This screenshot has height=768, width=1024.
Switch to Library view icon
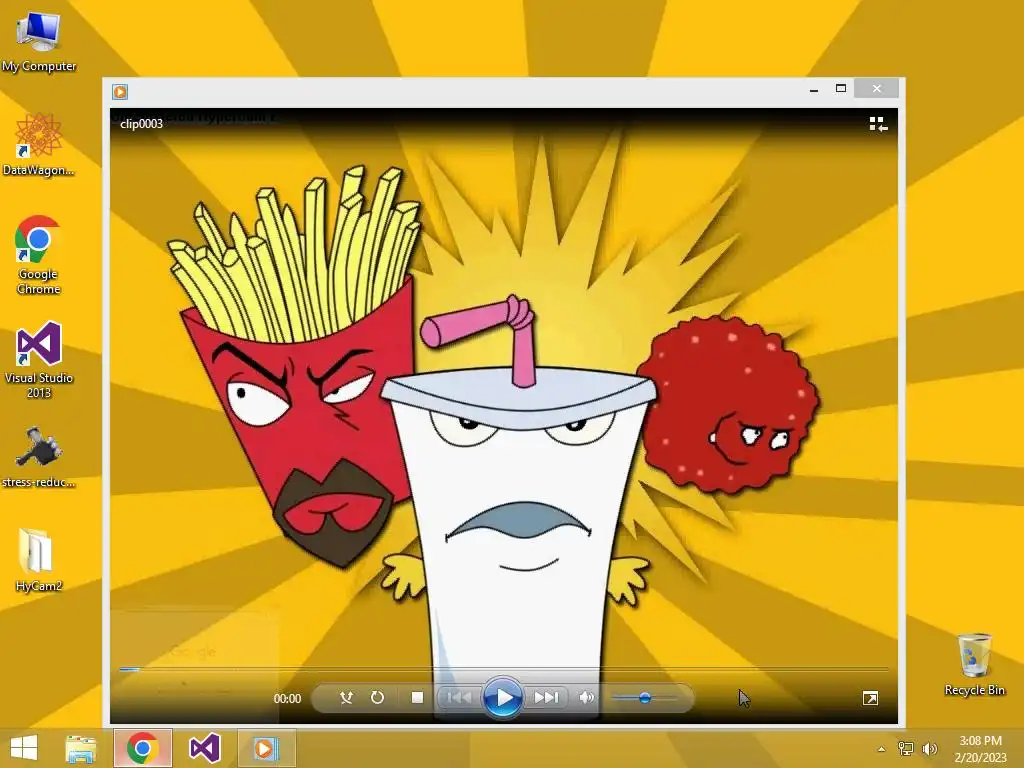pos(878,124)
